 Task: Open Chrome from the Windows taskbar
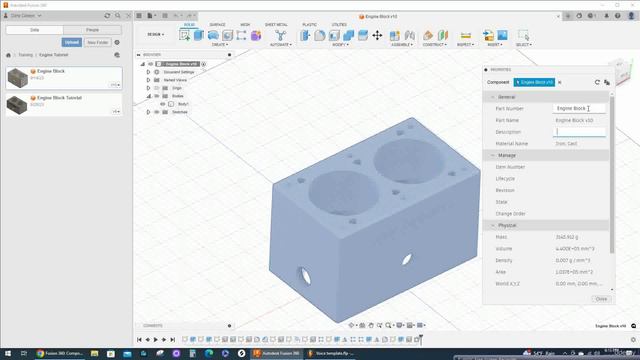tap(59, 353)
